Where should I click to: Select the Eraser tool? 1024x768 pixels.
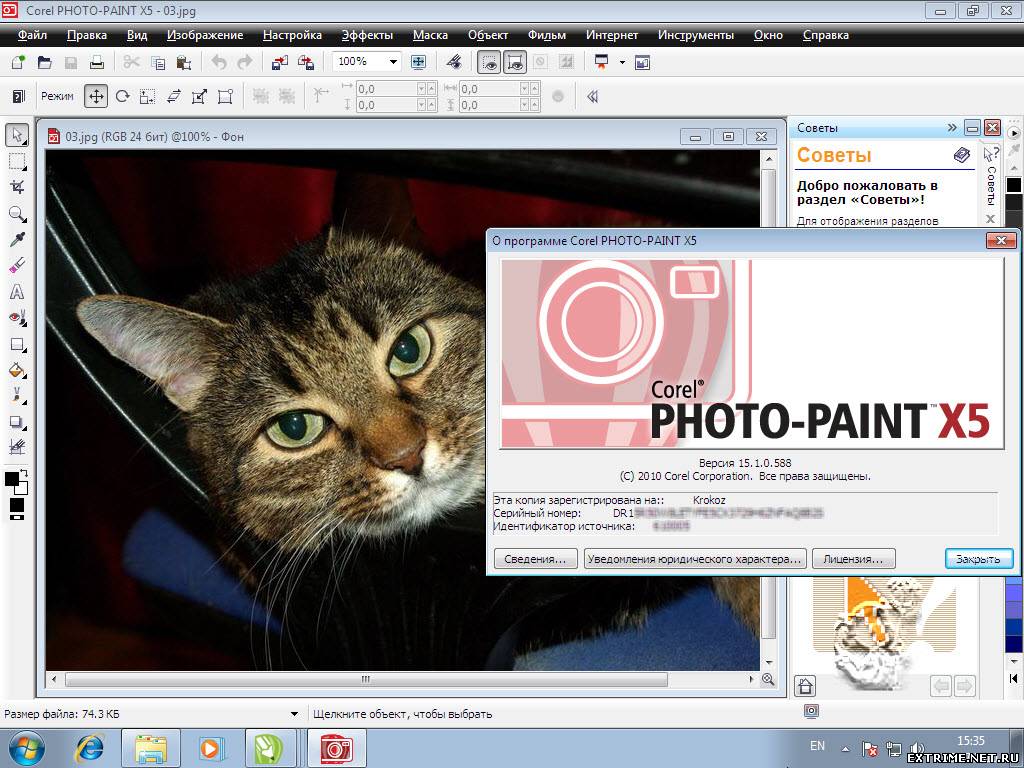pyautogui.click(x=17, y=266)
